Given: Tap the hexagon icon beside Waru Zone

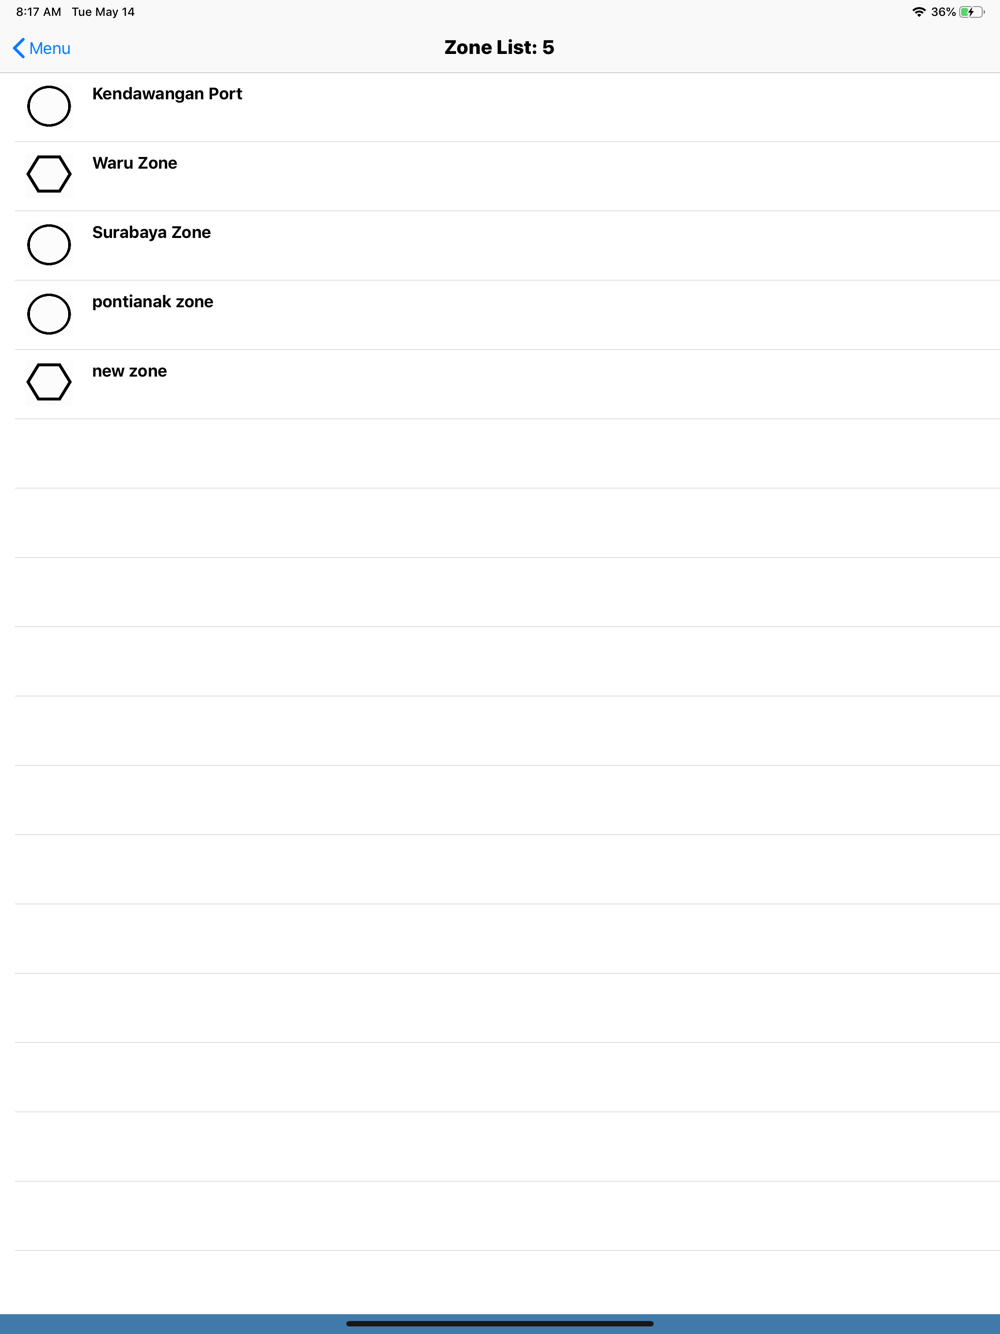Looking at the screenshot, I should click(x=49, y=174).
